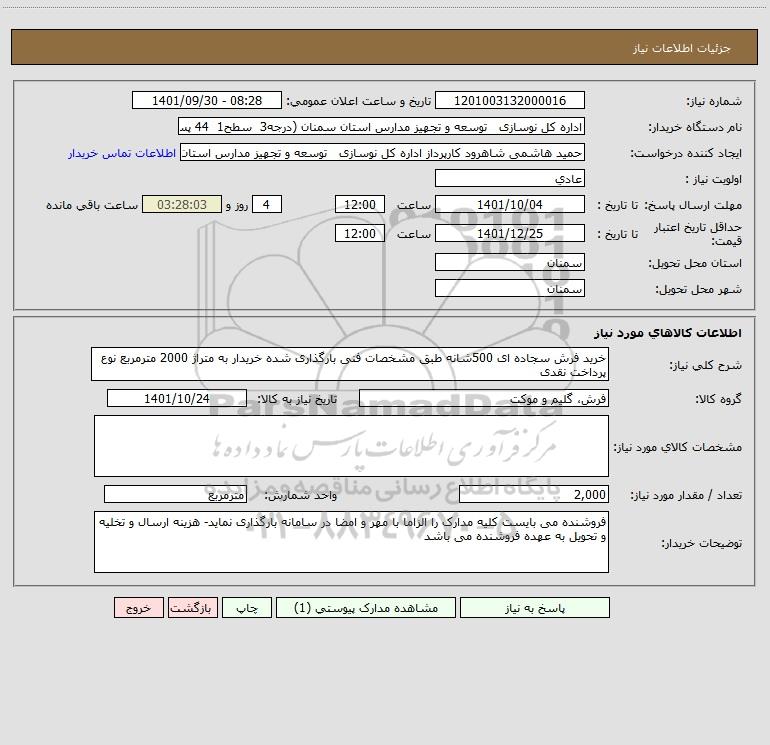The height and width of the screenshot is (745, 770).
Task: Click delivery province field 'سمنان'
Action: pyautogui.click(x=510, y=262)
